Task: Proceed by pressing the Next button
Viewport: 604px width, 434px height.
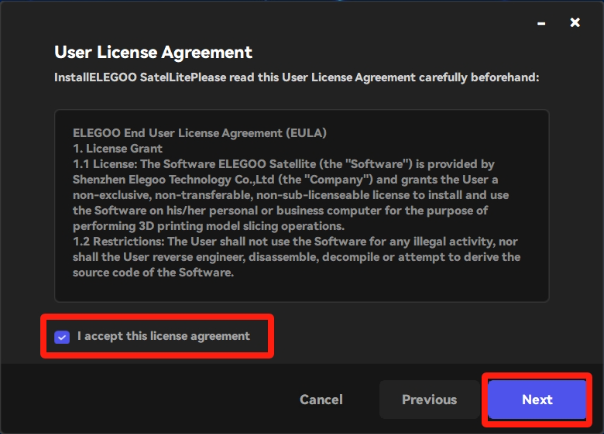Action: coord(536,400)
